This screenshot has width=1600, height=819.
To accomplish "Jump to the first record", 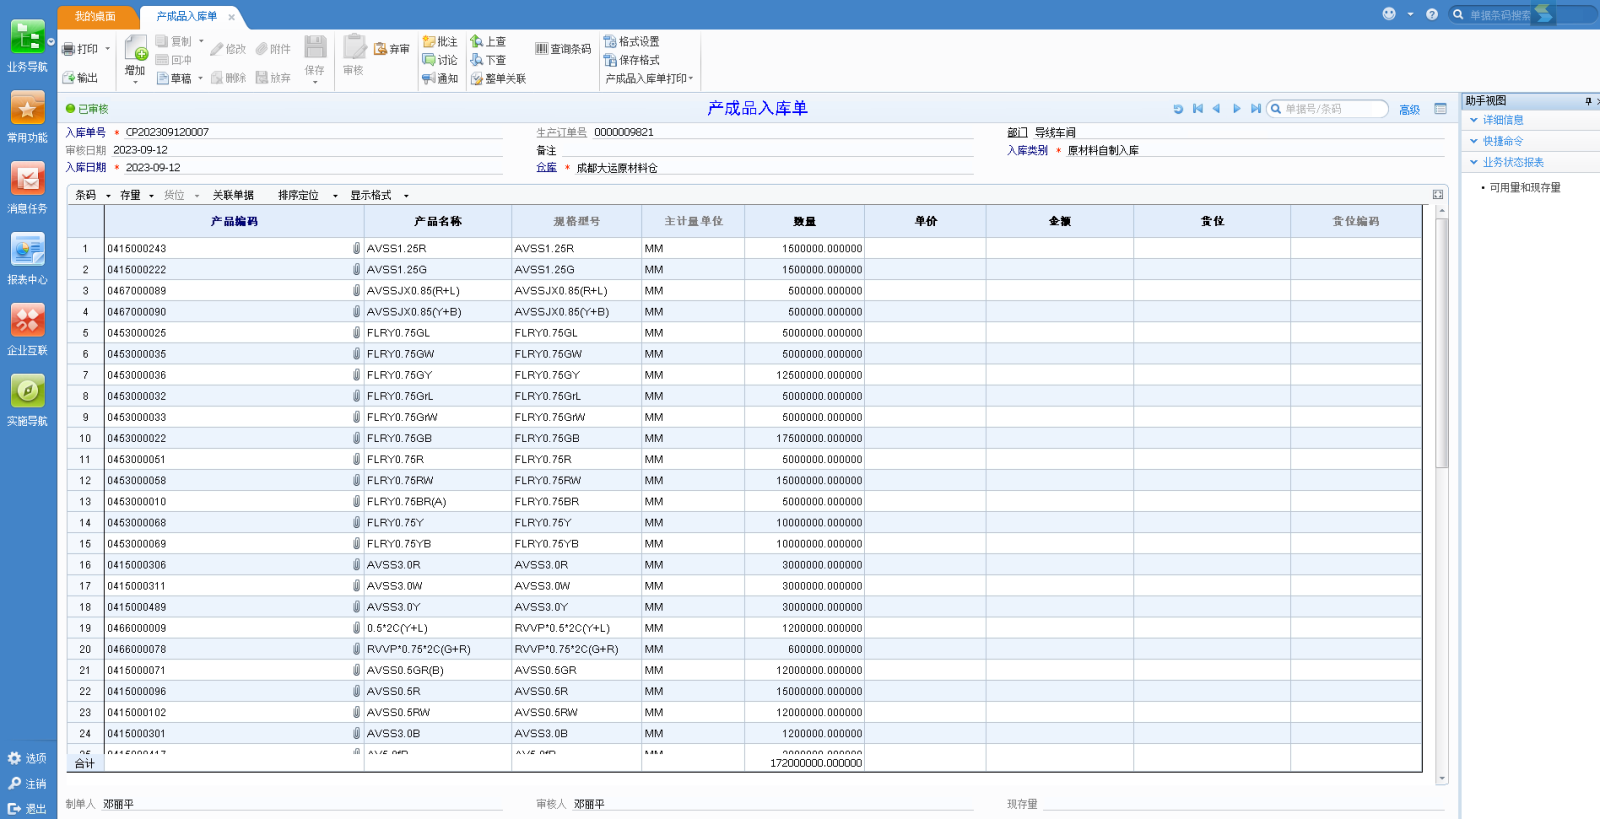I will 1197,109.
